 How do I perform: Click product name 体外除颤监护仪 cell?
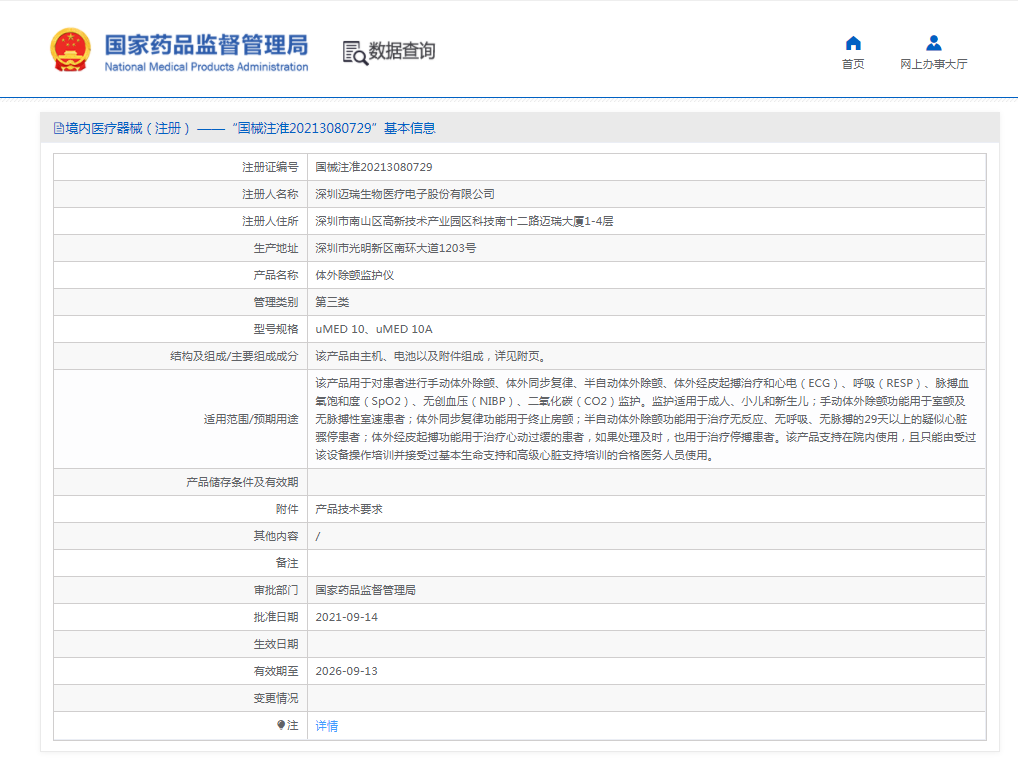click(355, 274)
